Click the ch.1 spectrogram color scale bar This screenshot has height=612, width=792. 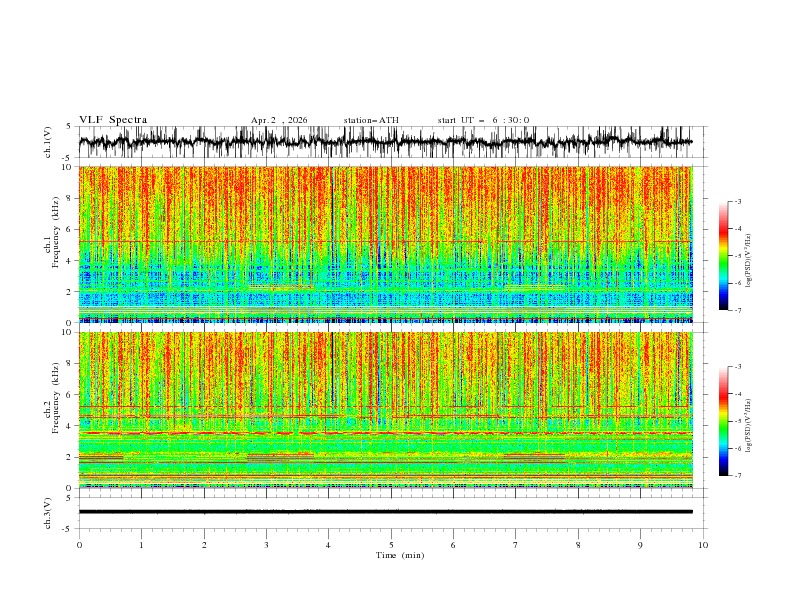(x=723, y=256)
